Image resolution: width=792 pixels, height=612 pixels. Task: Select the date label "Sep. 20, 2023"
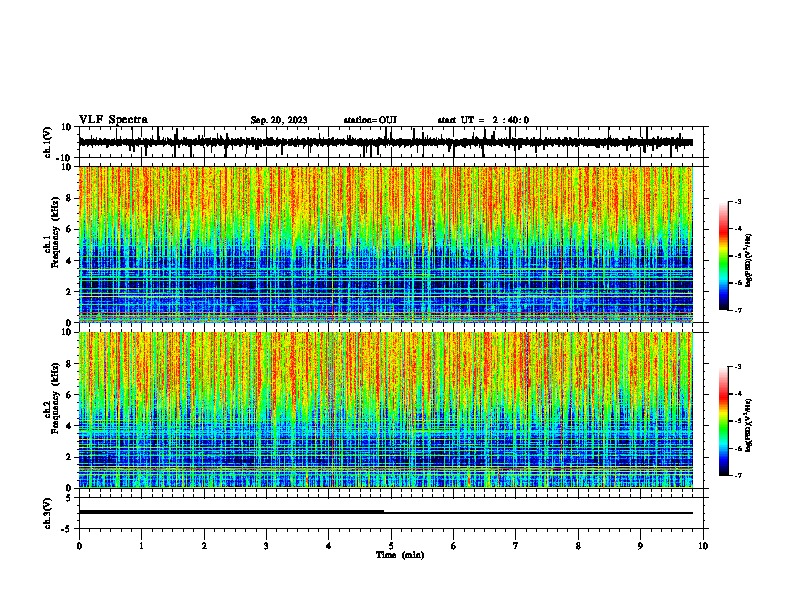(x=279, y=120)
